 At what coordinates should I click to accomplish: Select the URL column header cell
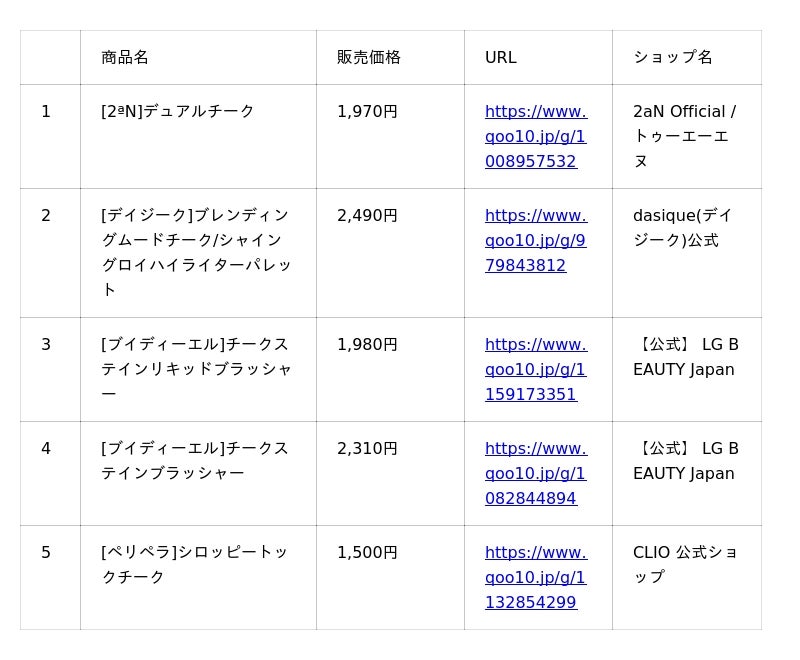501,57
